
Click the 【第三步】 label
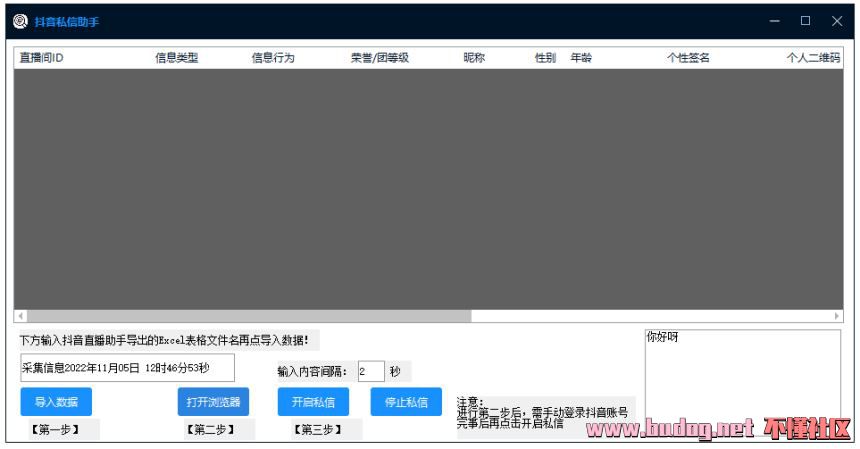tap(318, 429)
